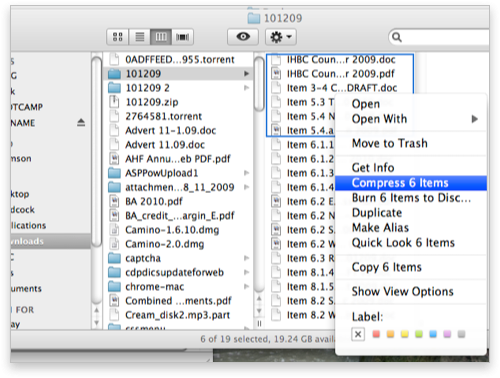Select the chrome-mac folder icon
Screen dimensions: 500x378
[x=114, y=286]
